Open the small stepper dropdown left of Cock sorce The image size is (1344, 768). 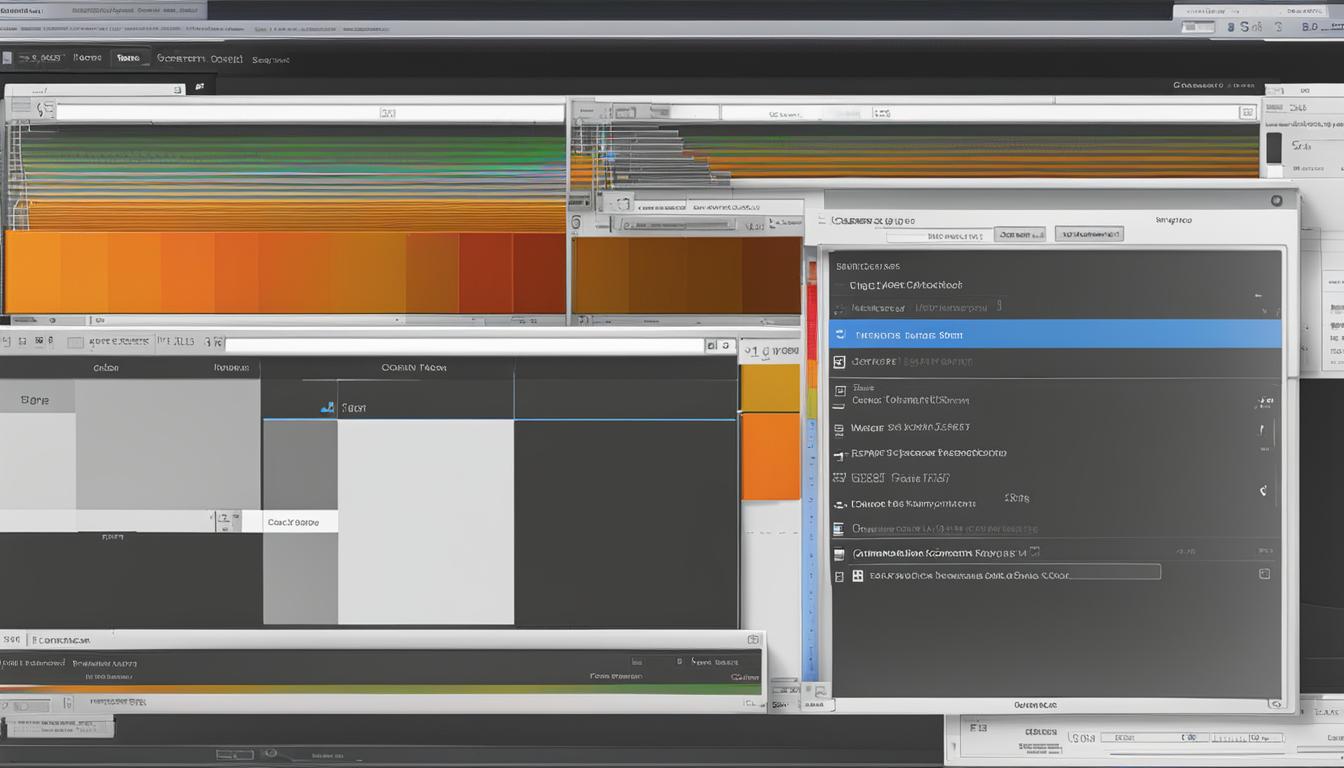tap(225, 520)
